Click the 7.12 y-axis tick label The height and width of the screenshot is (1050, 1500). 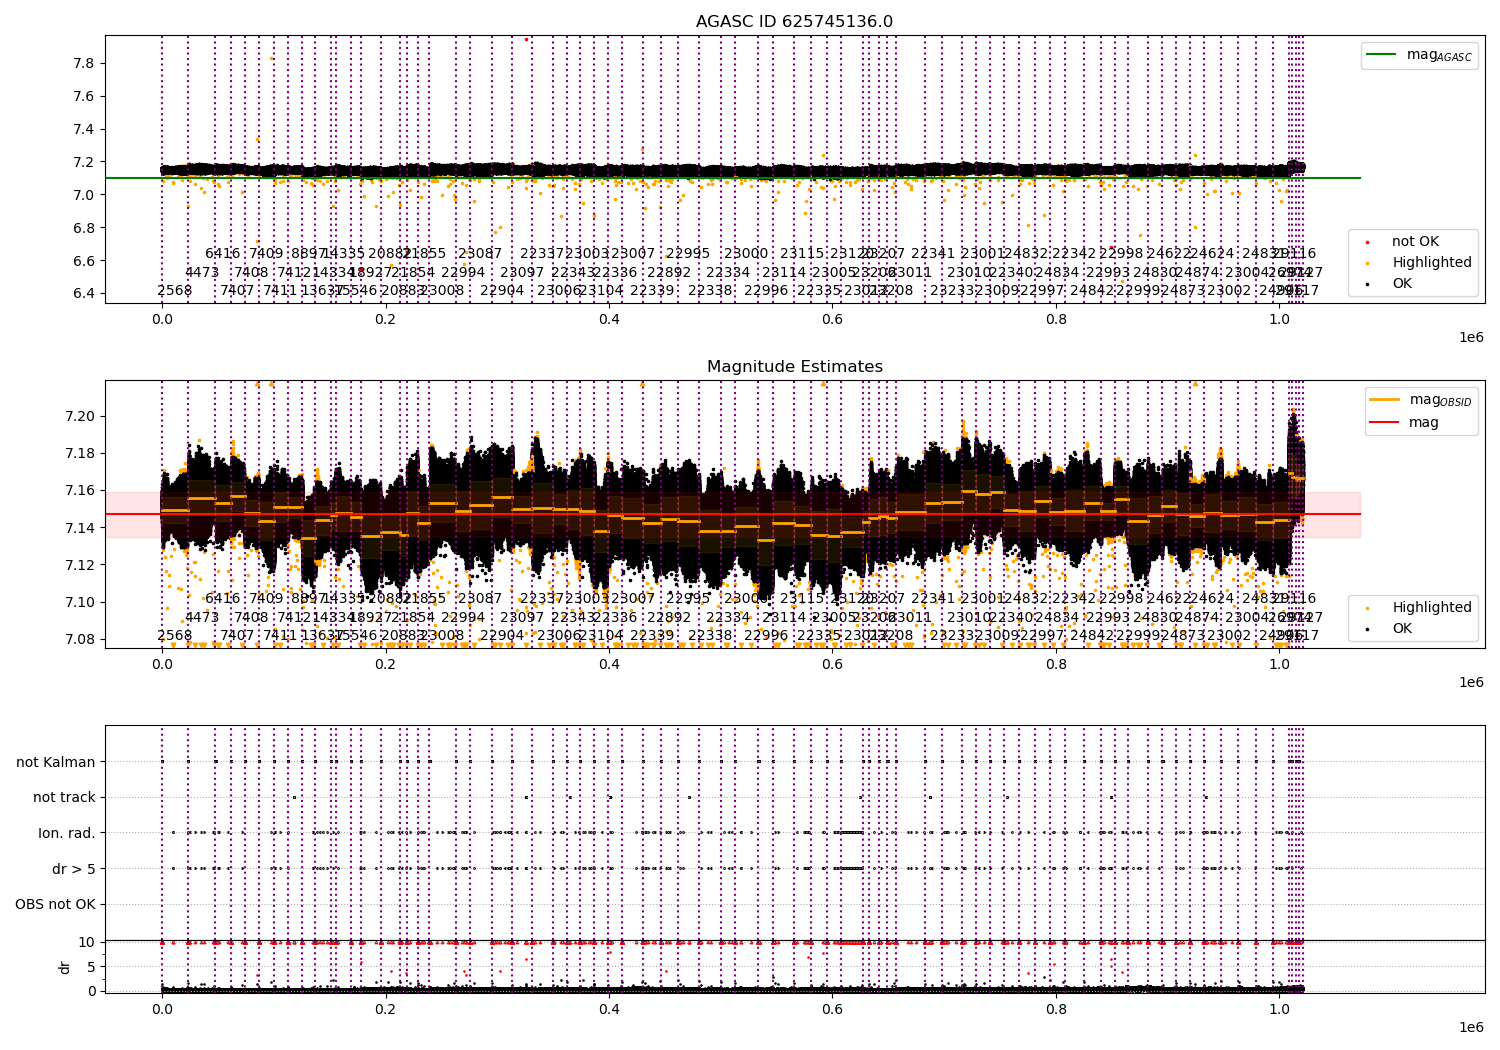80,565
